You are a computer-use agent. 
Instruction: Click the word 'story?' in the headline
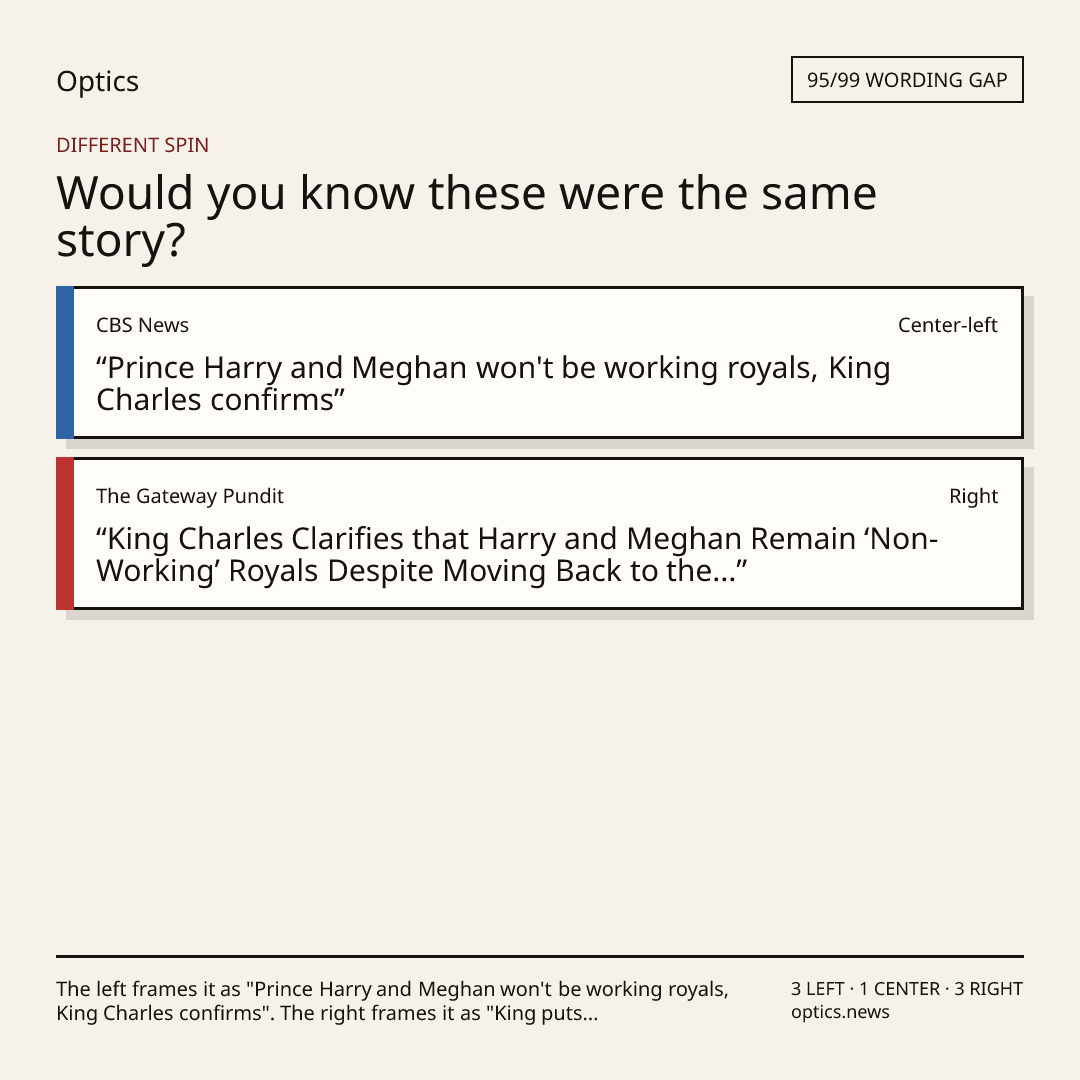[121, 241]
